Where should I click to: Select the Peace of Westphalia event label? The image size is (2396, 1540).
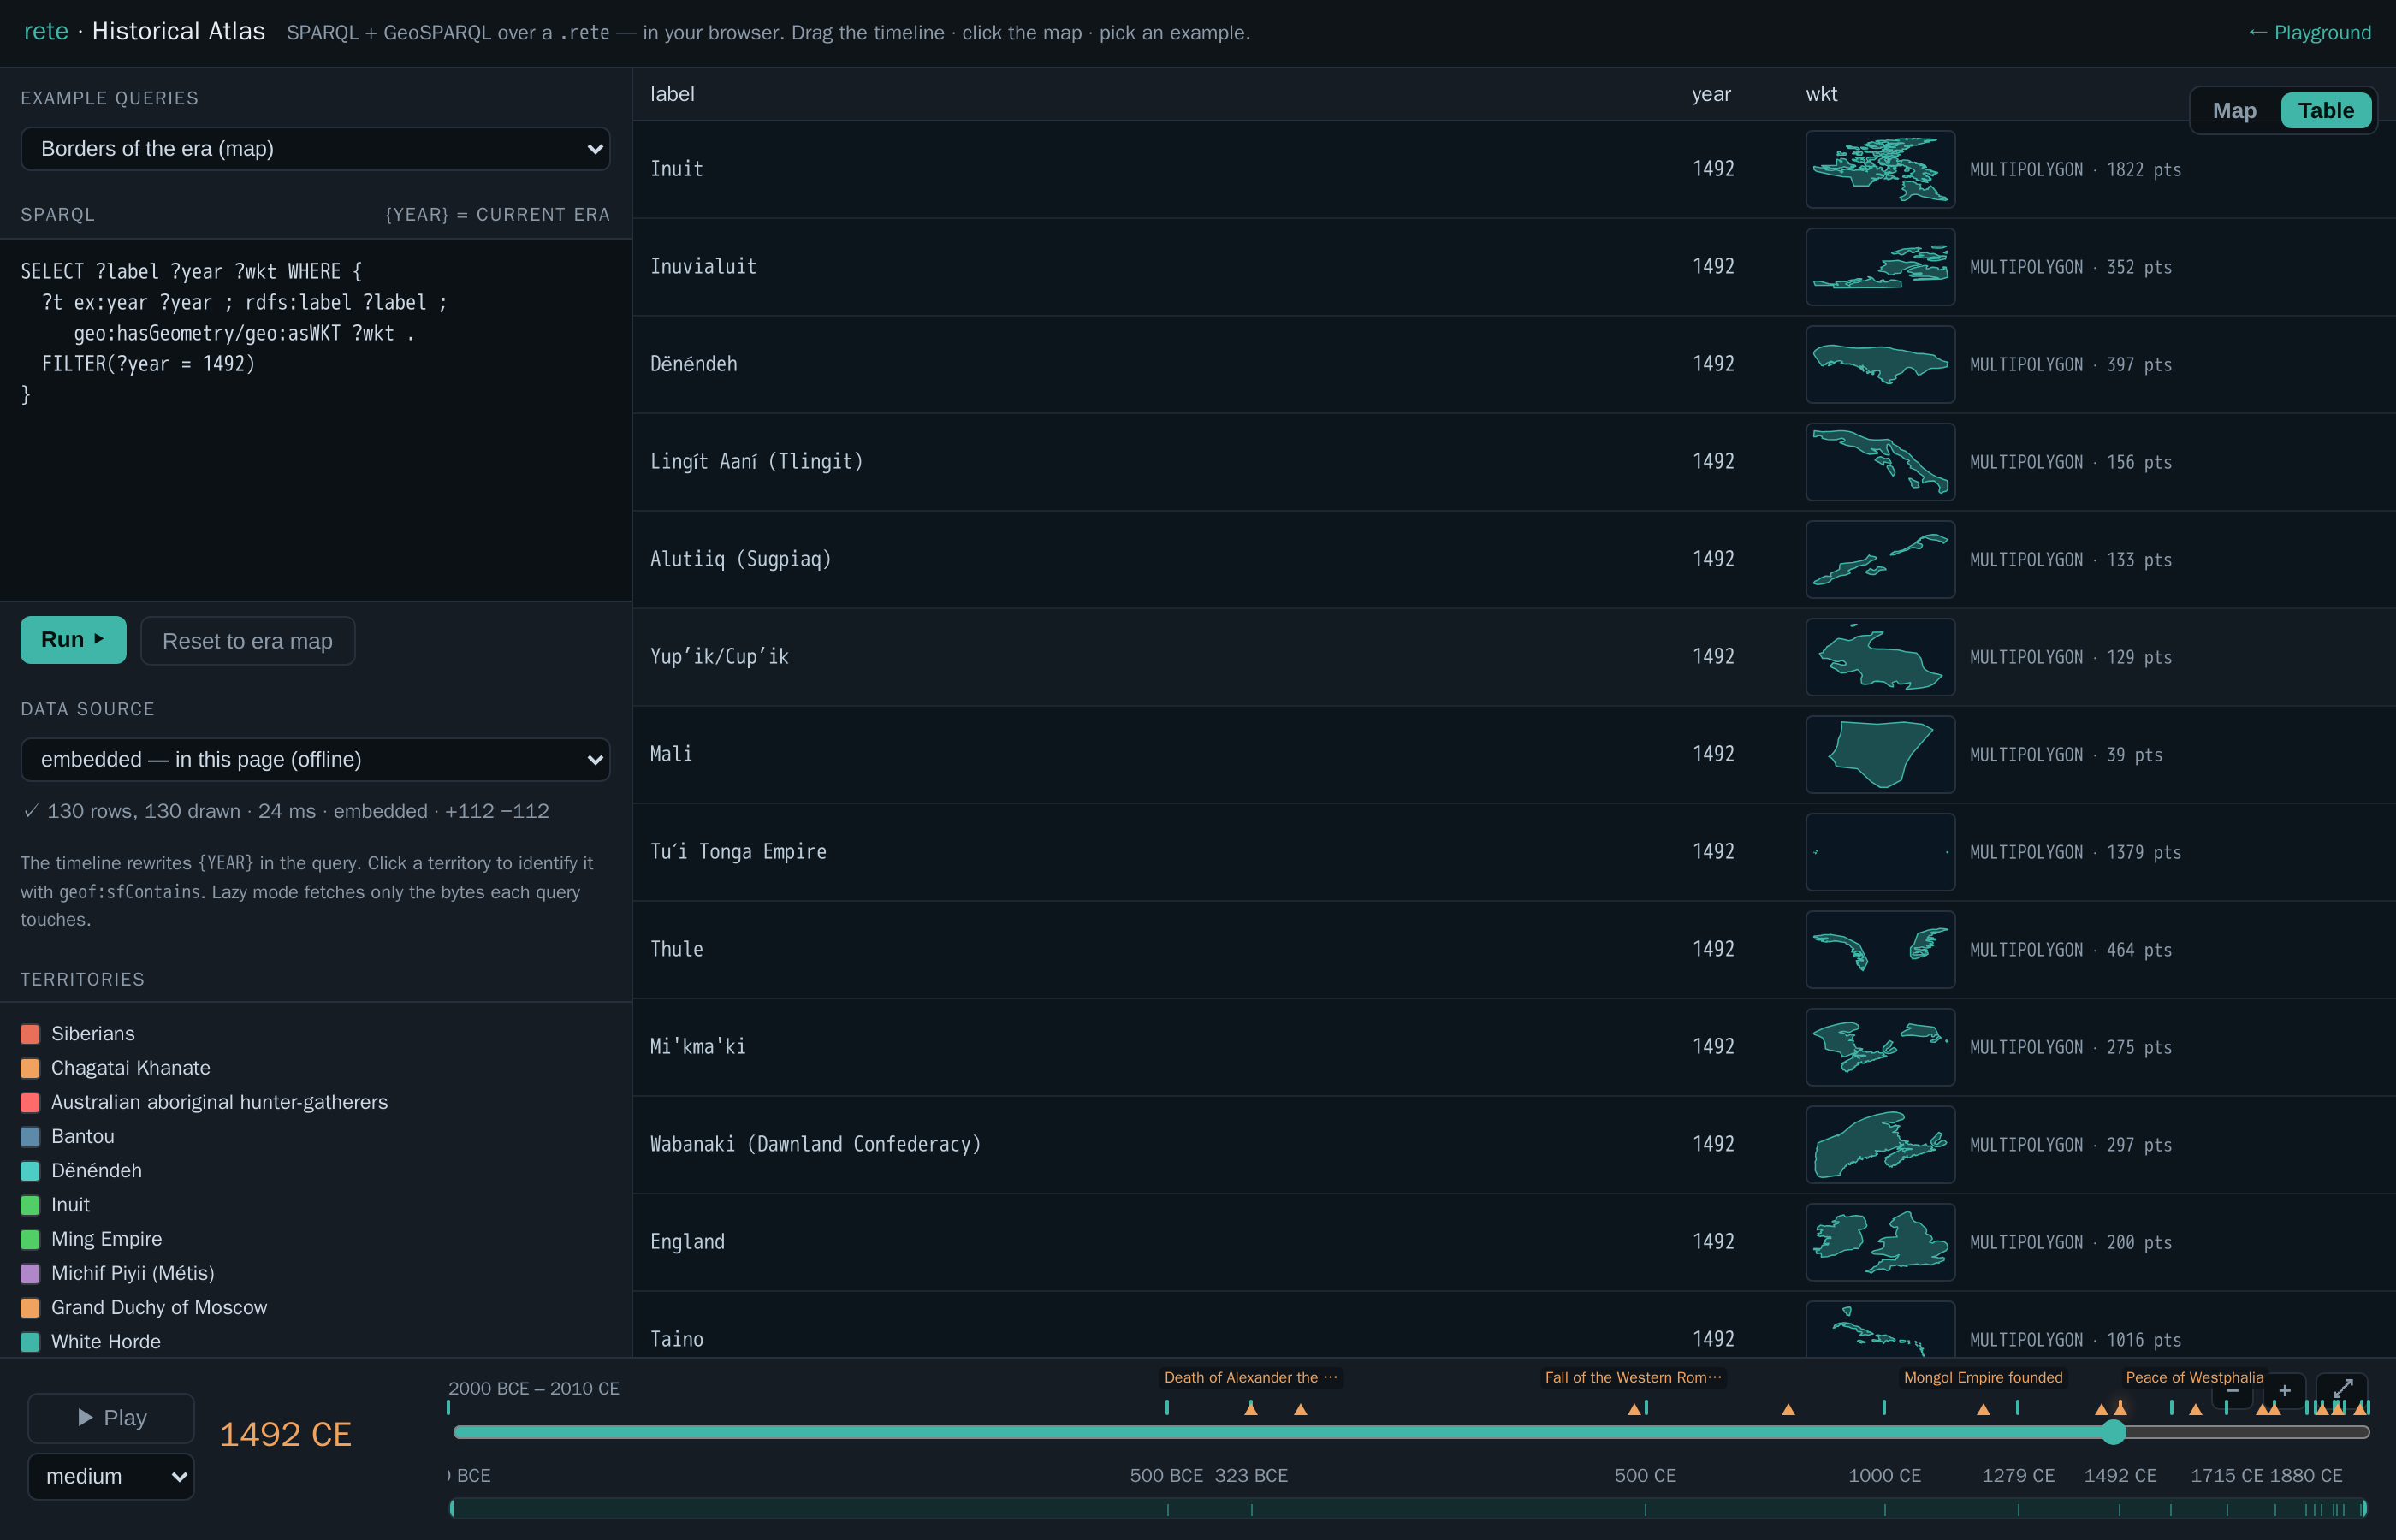pyautogui.click(x=2194, y=1378)
